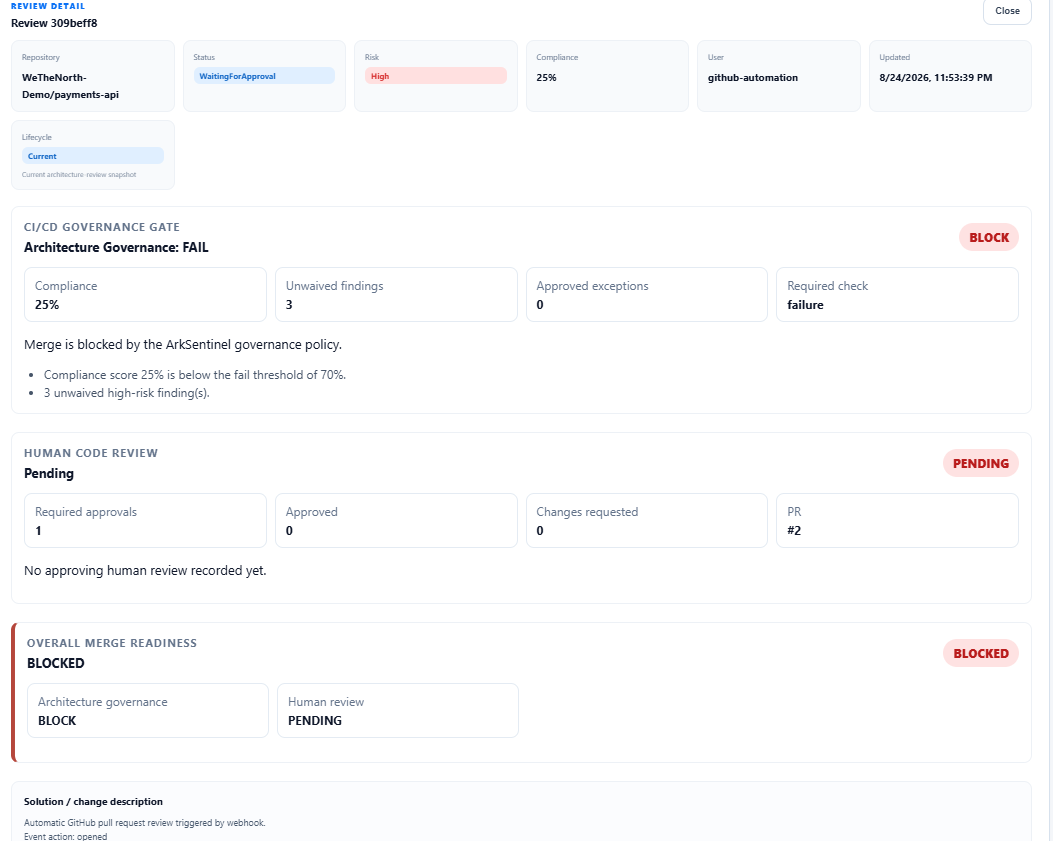Click the No approving human review recorded text
Viewport: 1053px width, 841px height.
coord(145,570)
